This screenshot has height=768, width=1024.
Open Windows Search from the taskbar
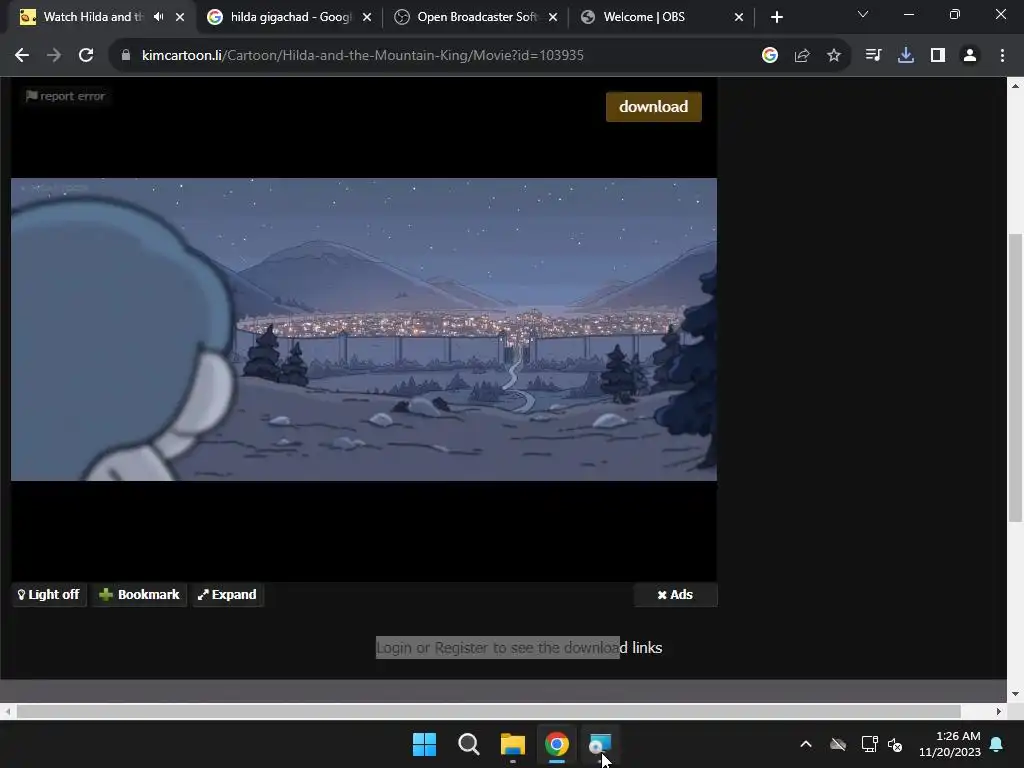469,744
